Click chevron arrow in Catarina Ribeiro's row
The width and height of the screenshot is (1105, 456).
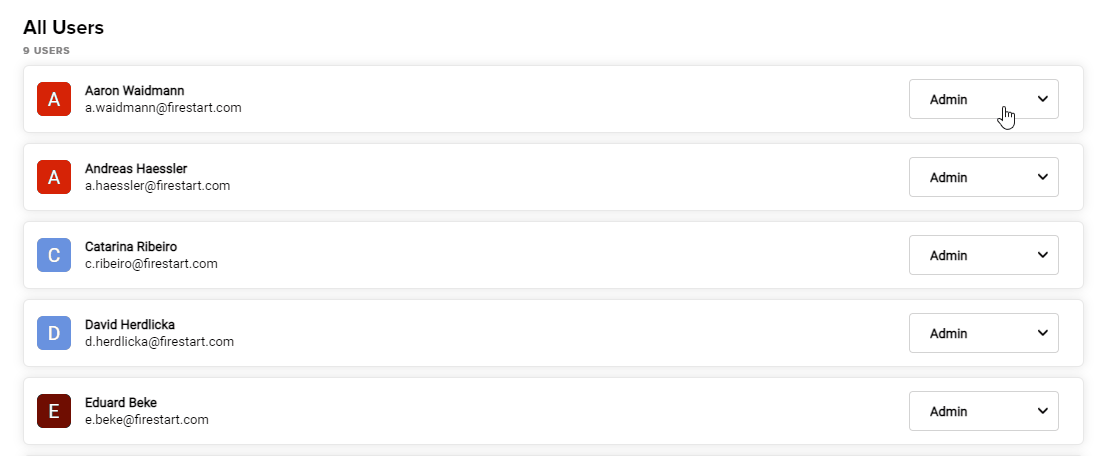point(1043,255)
